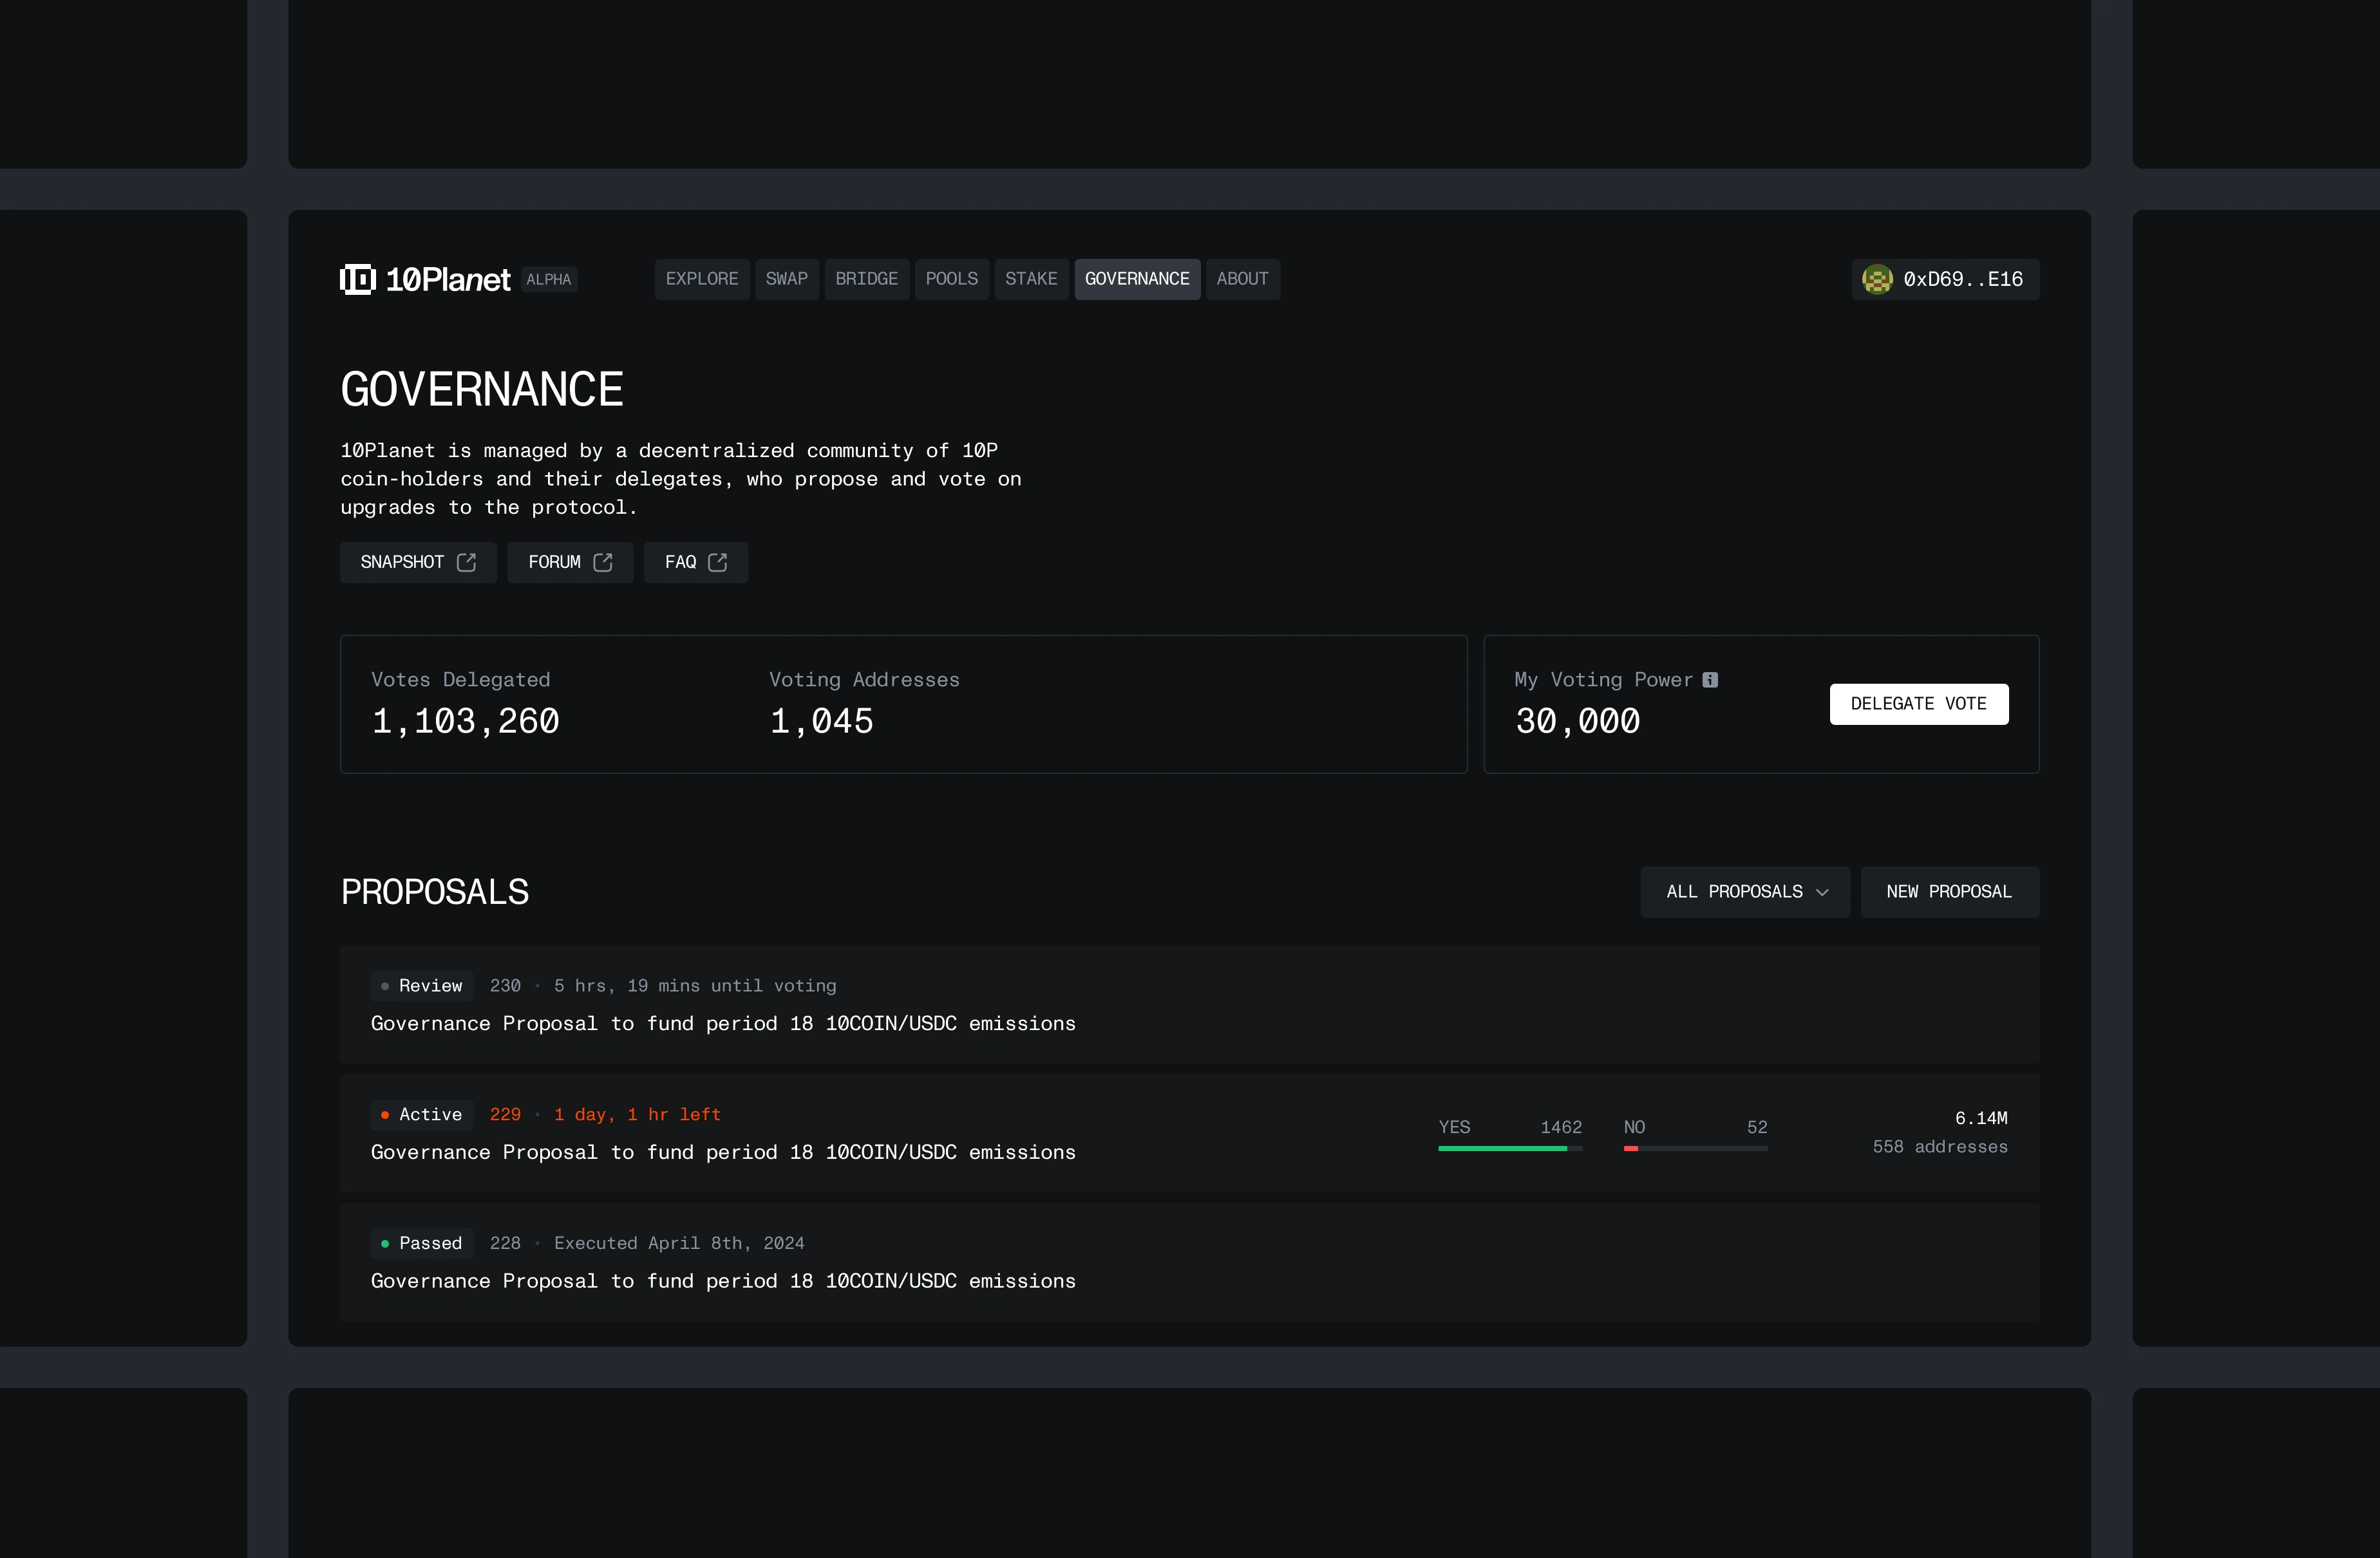The height and width of the screenshot is (1558, 2380).
Task: Click the PROPOSALS section heading
Action: tap(435, 892)
